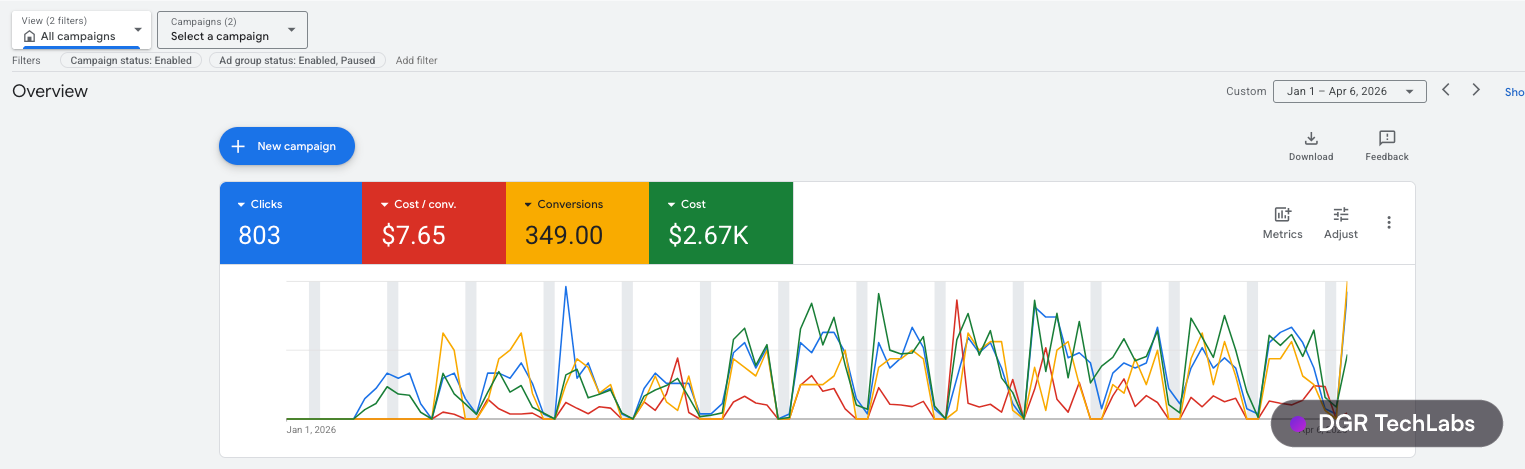Screen dimensions: 1525x469
Task: Open the All campaigns view dropdown
Action: pyautogui.click(x=81, y=30)
